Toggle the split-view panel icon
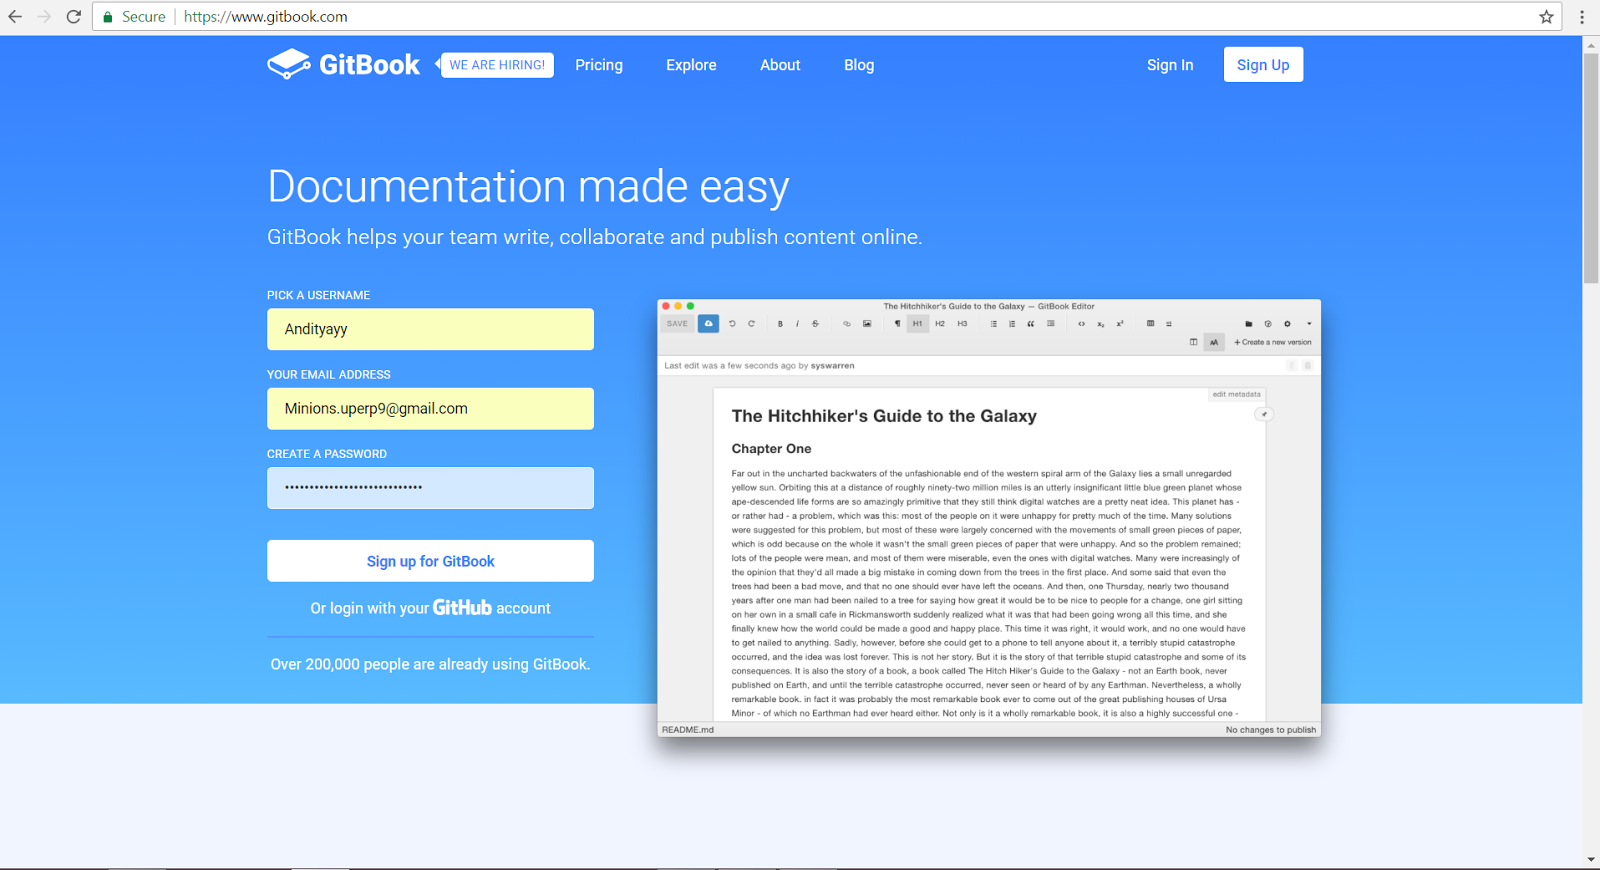 point(1193,342)
